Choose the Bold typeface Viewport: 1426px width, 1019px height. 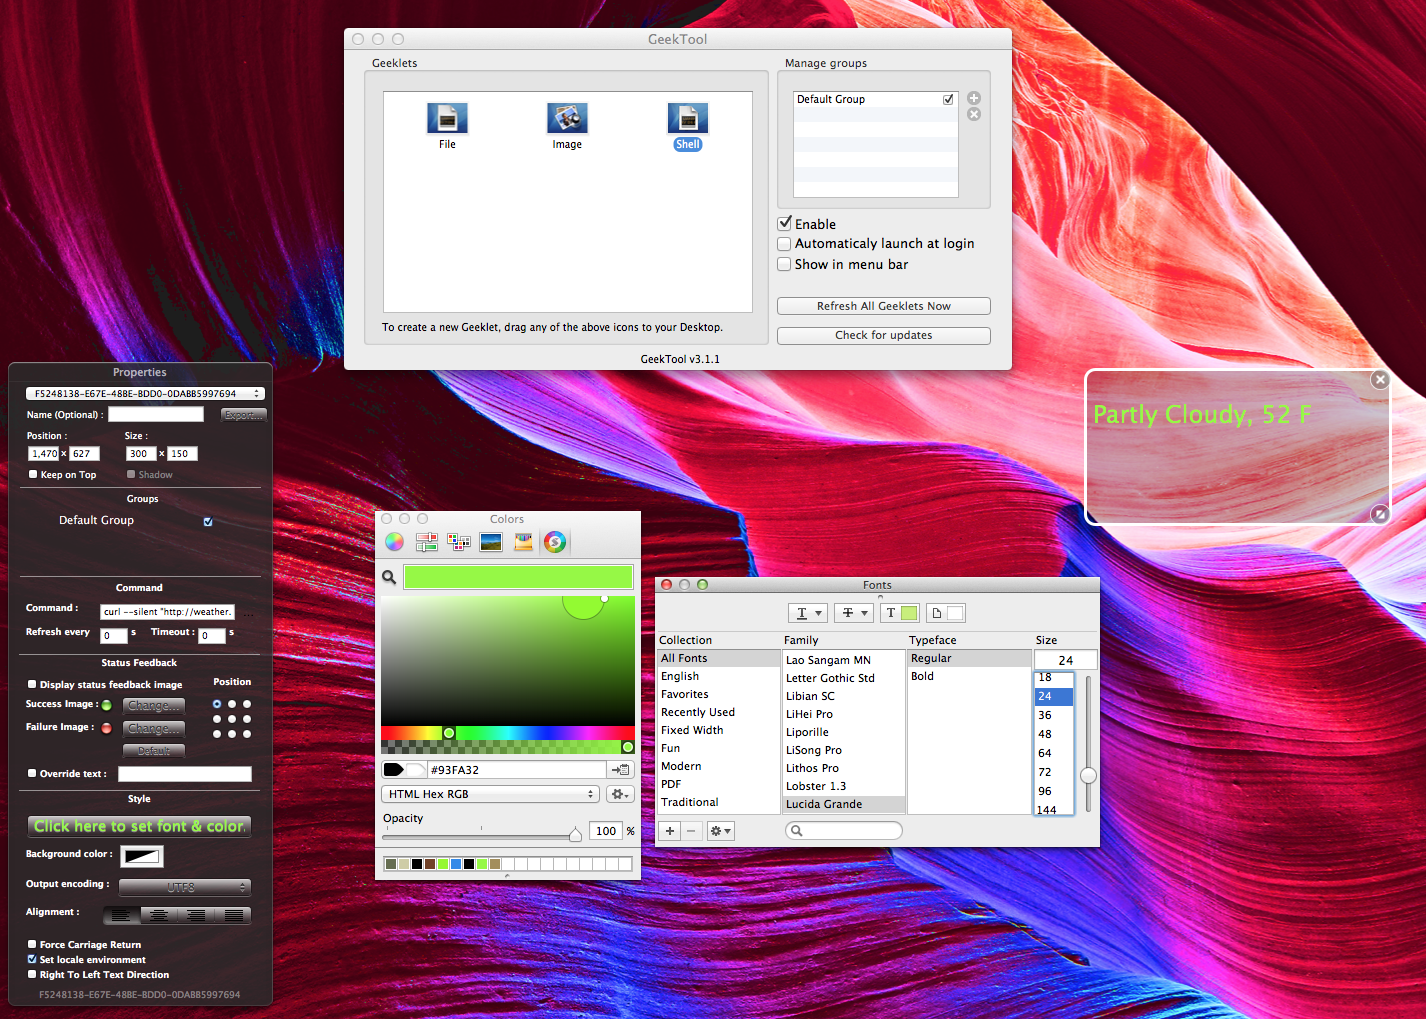point(923,676)
